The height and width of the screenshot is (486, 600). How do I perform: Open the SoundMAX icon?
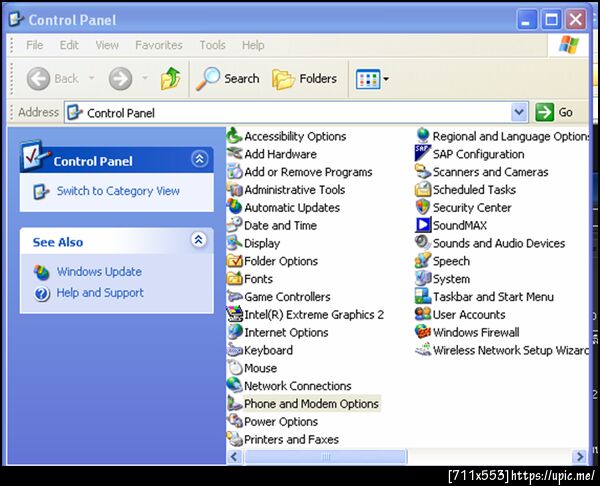tap(423, 225)
